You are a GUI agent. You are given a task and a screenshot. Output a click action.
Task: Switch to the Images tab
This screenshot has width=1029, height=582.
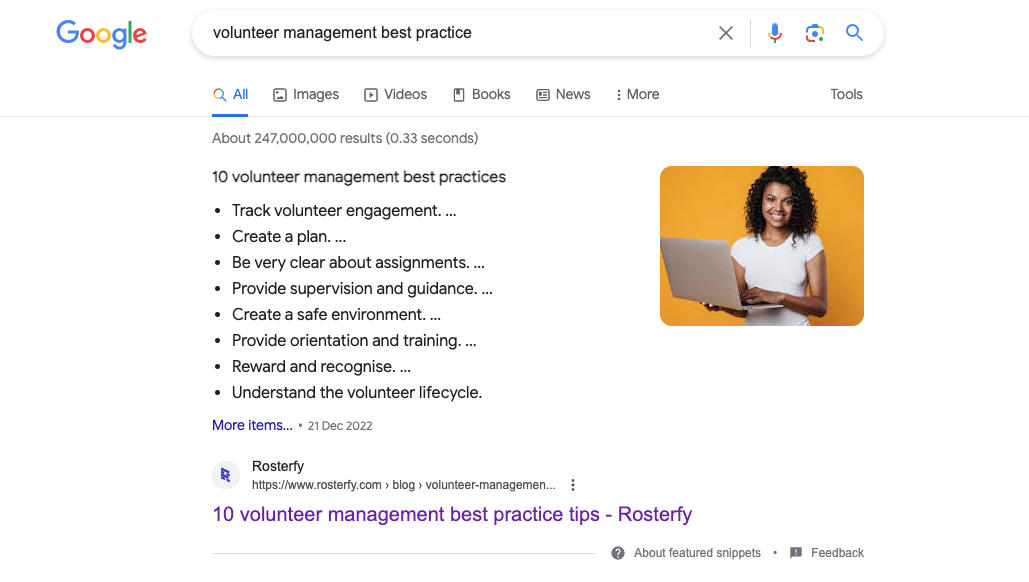[x=306, y=94]
